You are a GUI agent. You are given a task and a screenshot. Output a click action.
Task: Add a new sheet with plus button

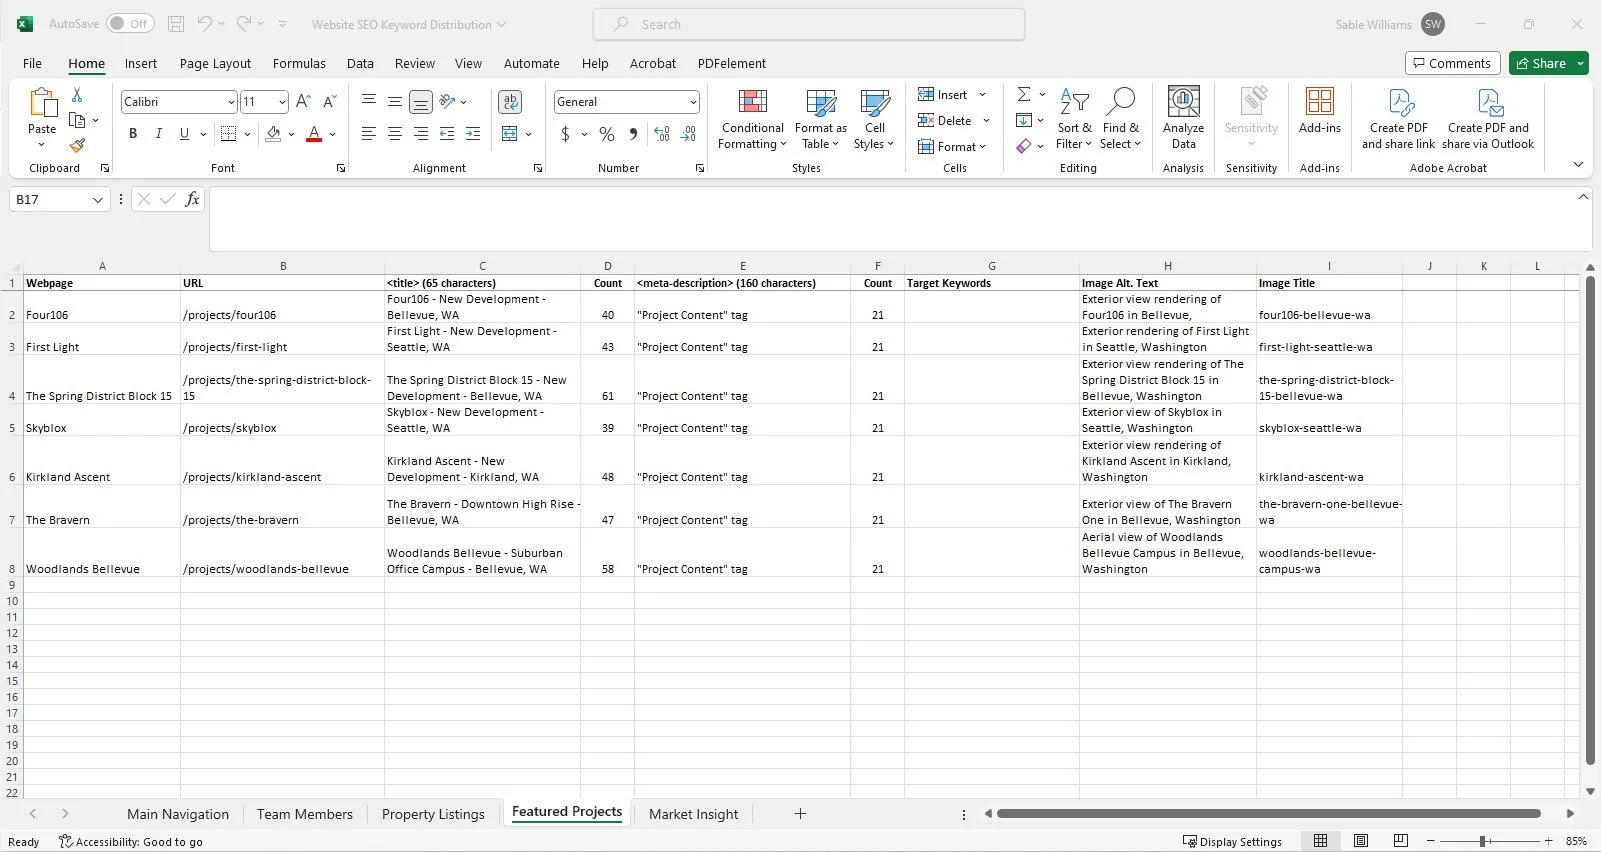pos(800,814)
